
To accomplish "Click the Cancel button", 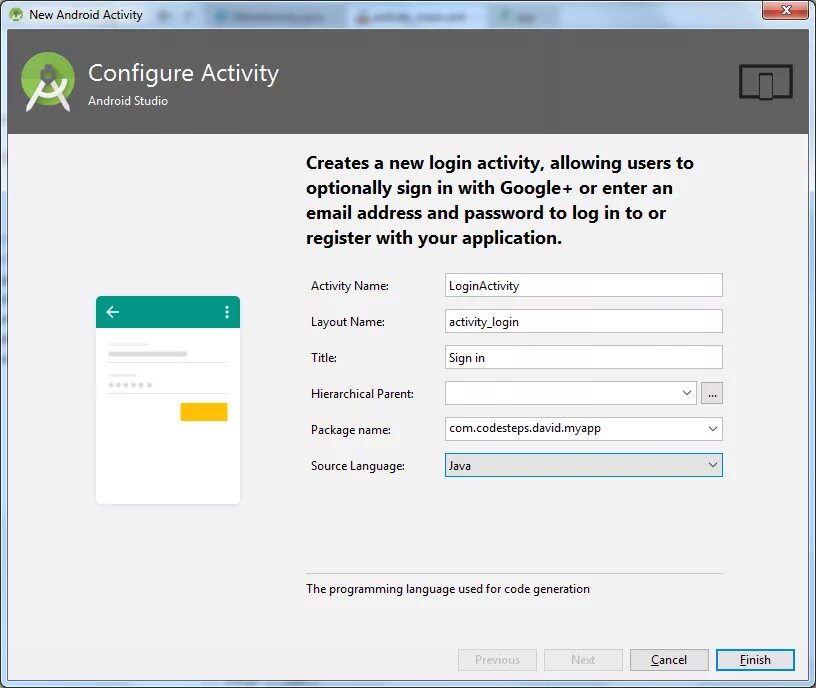I will click(x=669, y=660).
